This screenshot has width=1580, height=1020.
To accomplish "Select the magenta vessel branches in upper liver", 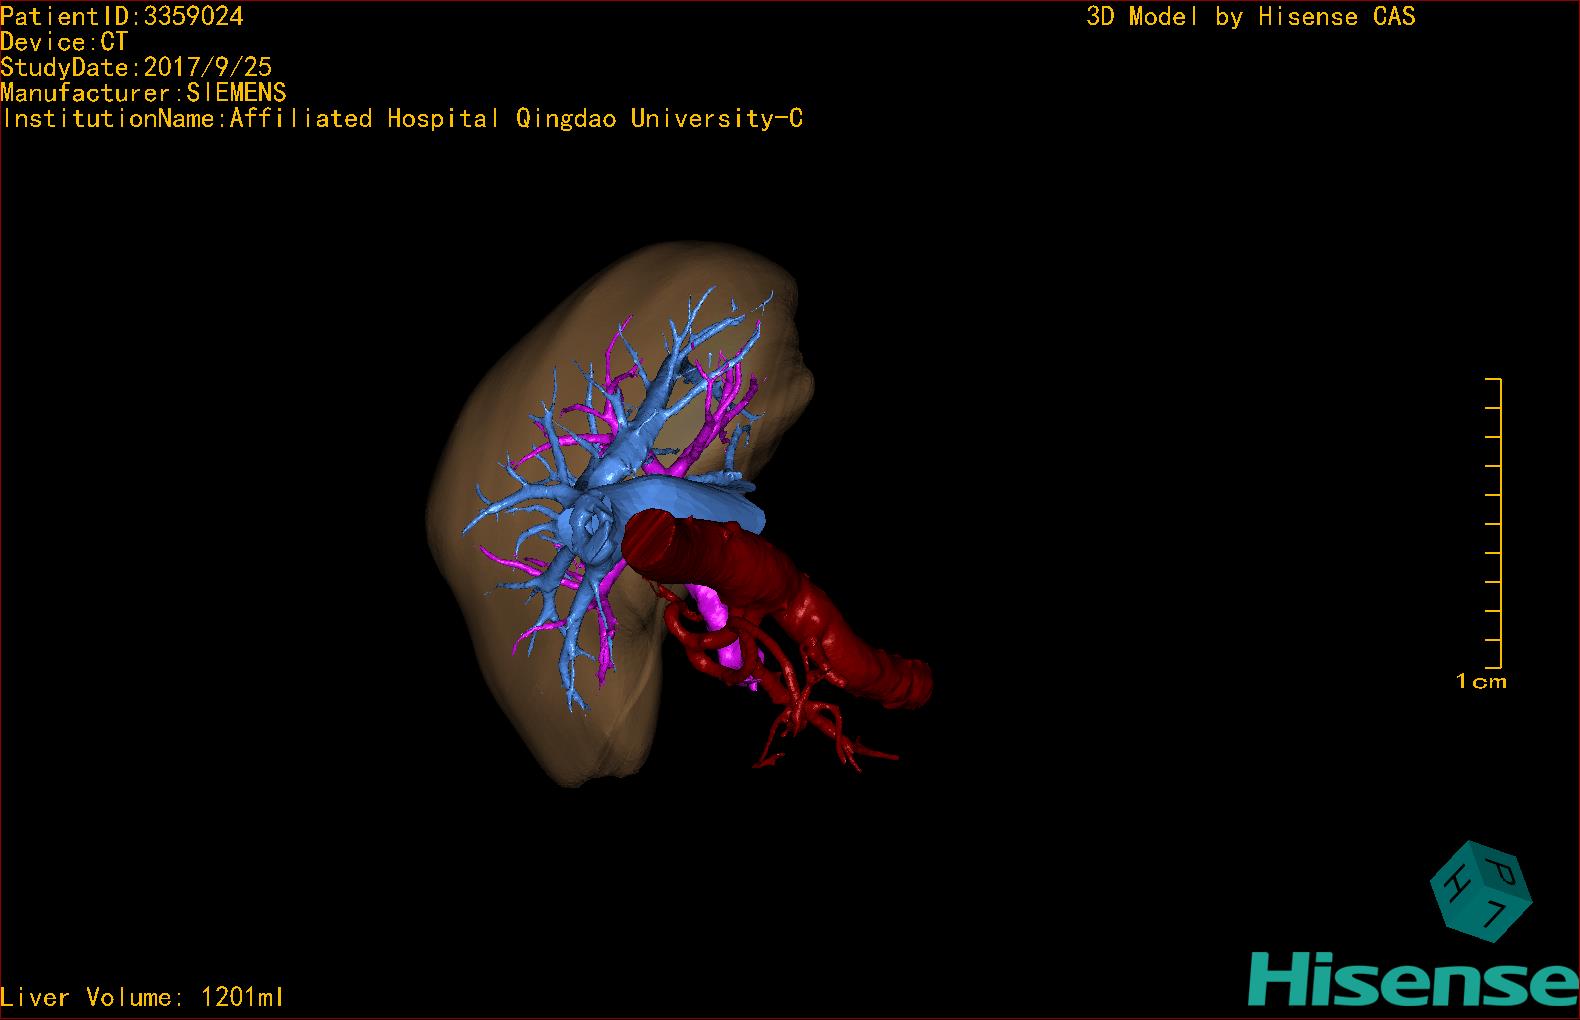I will (x=725, y=400).
